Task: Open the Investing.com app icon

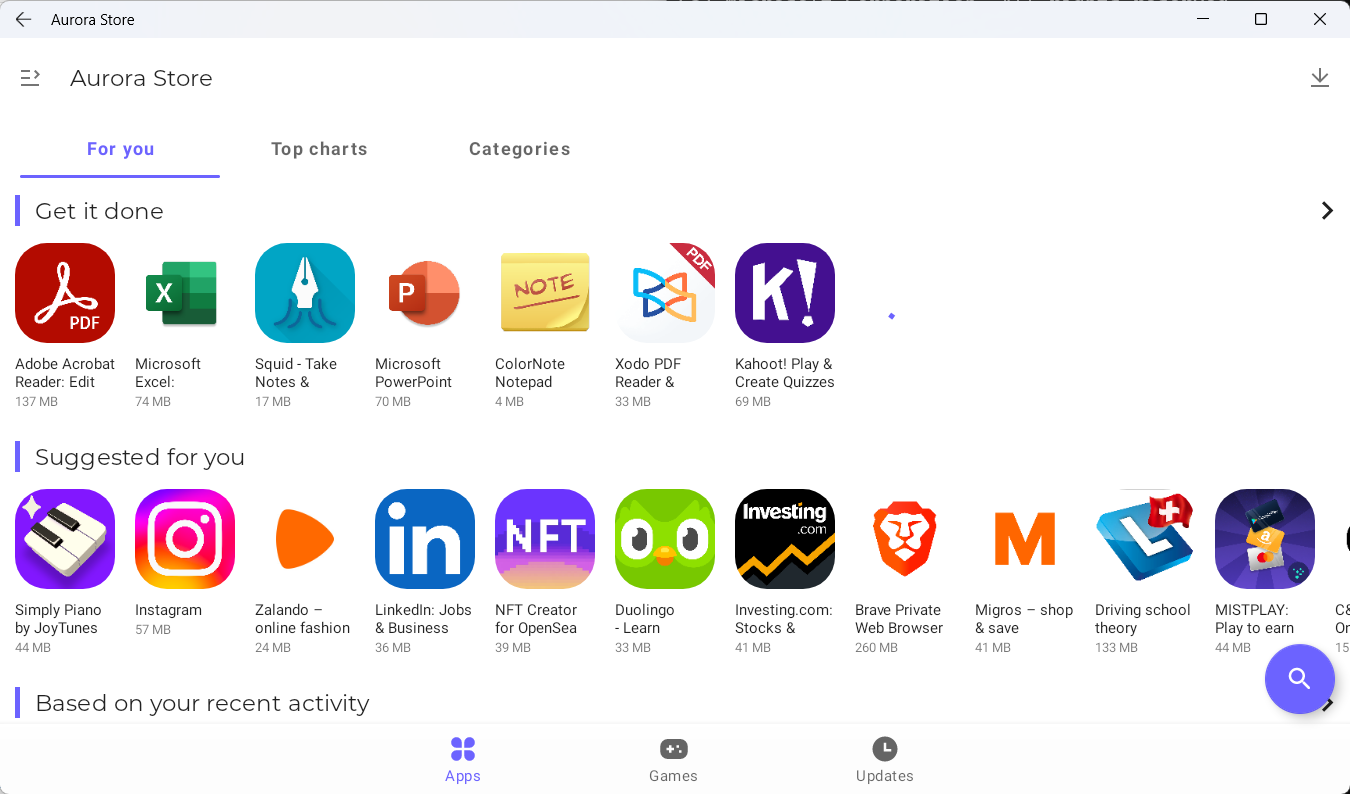Action: click(785, 539)
